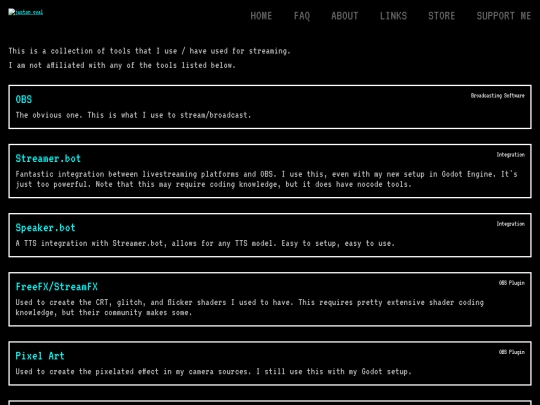This screenshot has width=540, height=405.
Task: Click the Integration tag on Streamer.bot card
Action: [511, 155]
